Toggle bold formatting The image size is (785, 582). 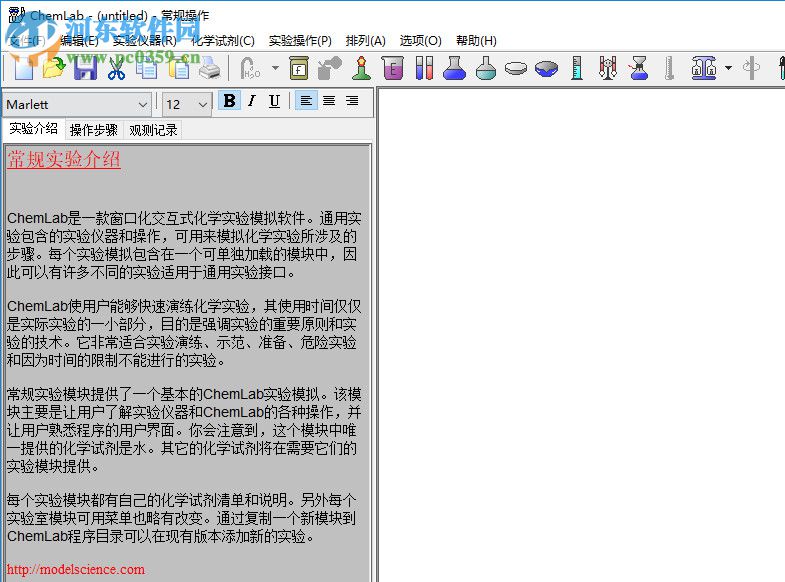pyautogui.click(x=230, y=101)
